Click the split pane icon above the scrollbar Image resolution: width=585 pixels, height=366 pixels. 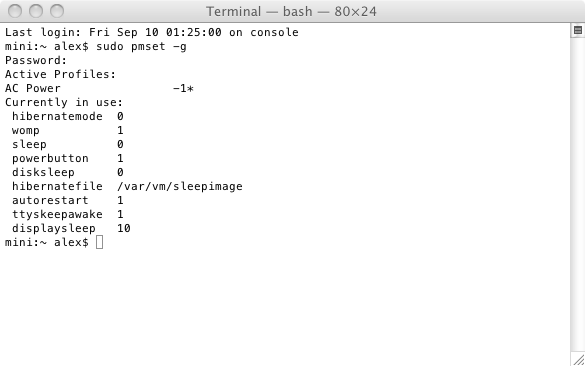(578, 30)
